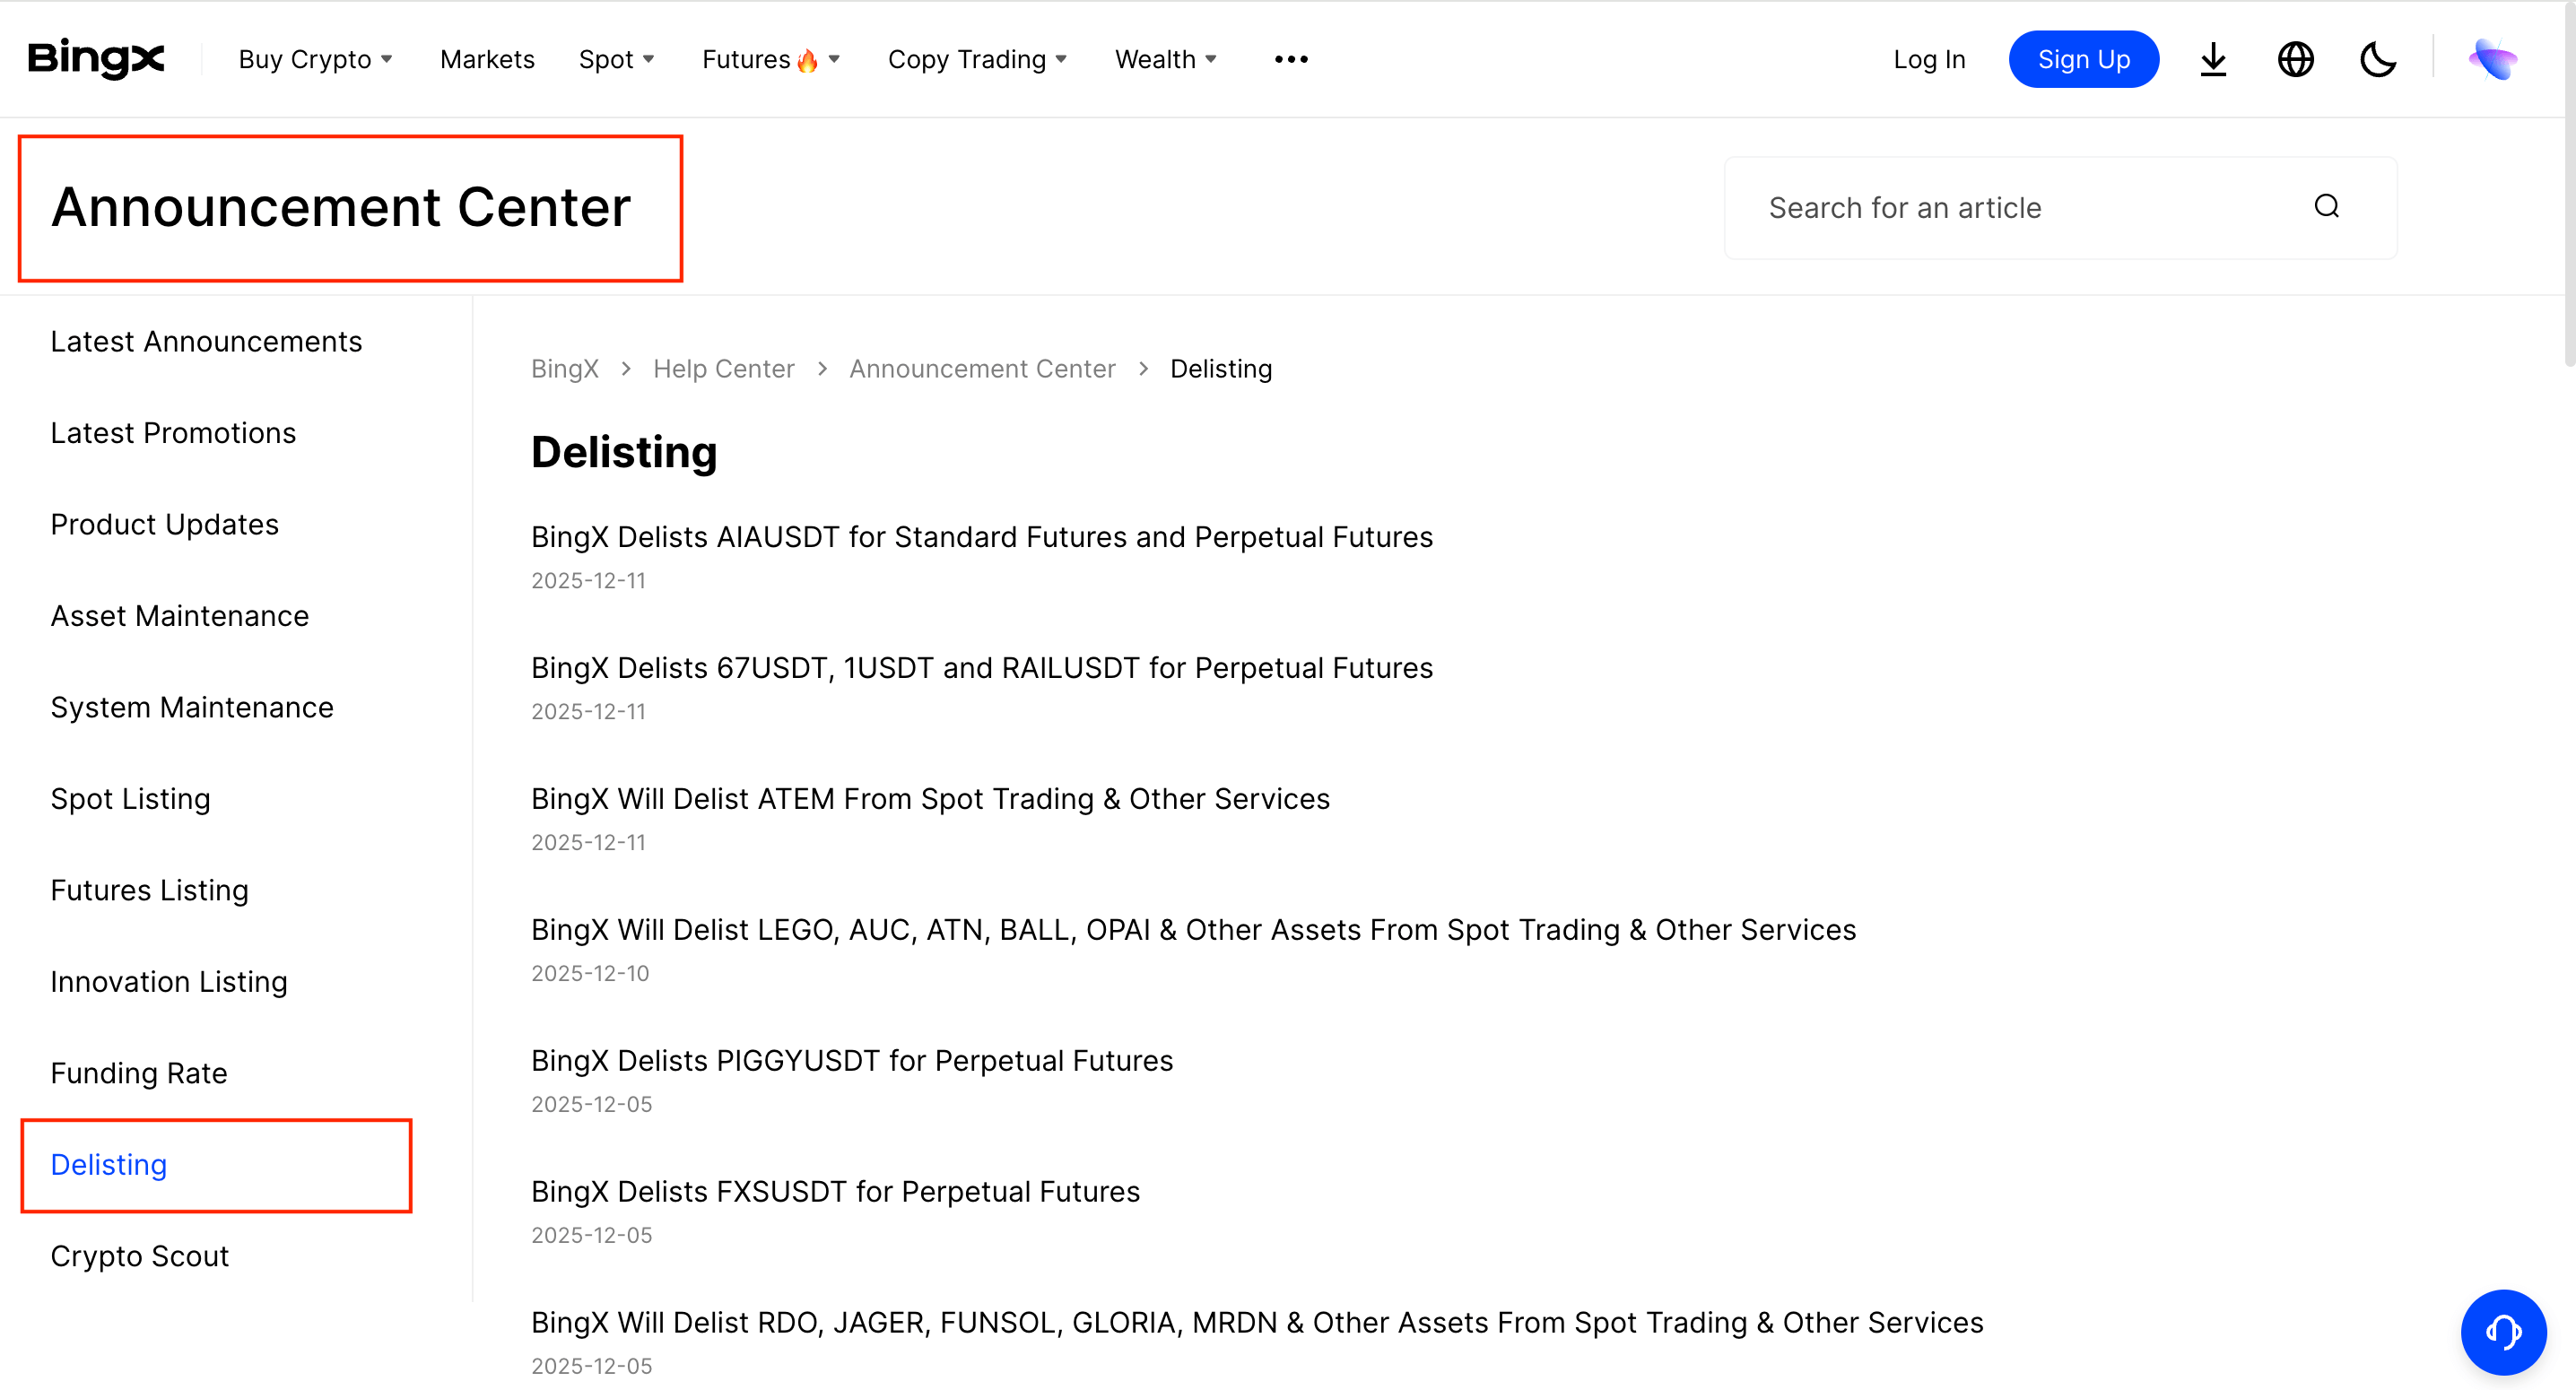Image resolution: width=2576 pixels, height=1390 pixels.
Task: Click the download app icon
Action: [2213, 59]
